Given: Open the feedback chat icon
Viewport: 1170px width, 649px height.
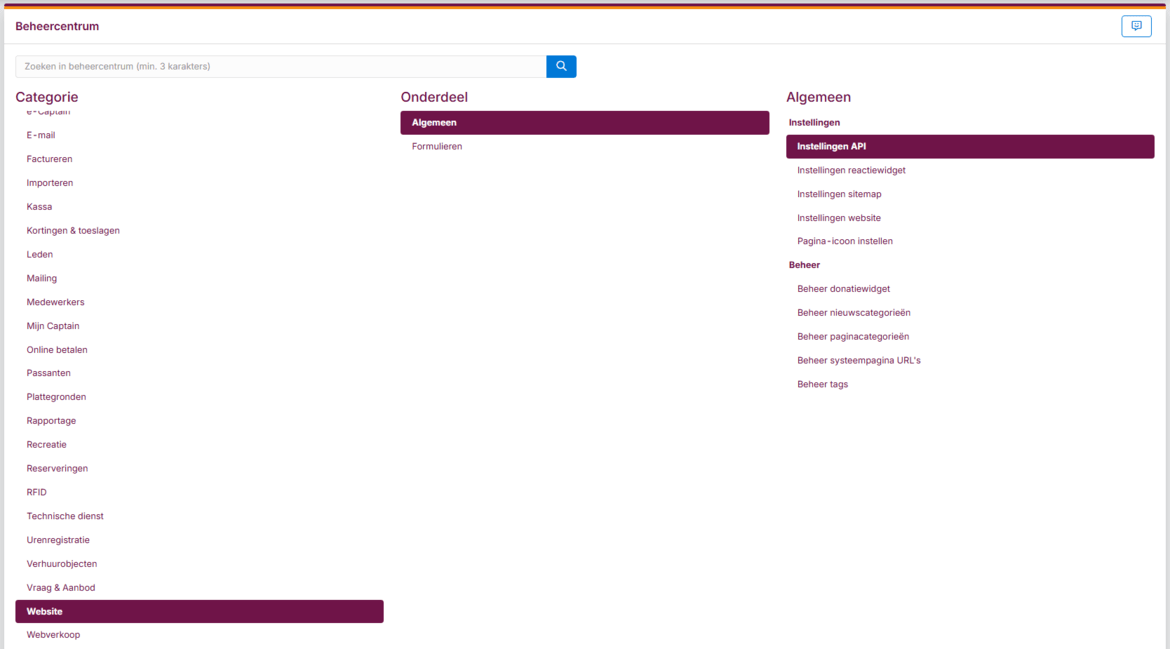Looking at the screenshot, I should pyautogui.click(x=1136, y=26).
